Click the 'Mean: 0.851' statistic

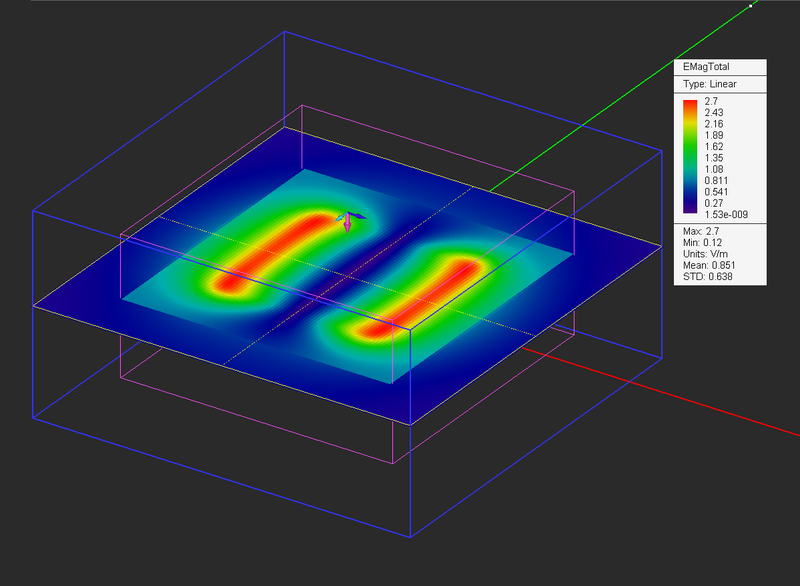click(709, 265)
